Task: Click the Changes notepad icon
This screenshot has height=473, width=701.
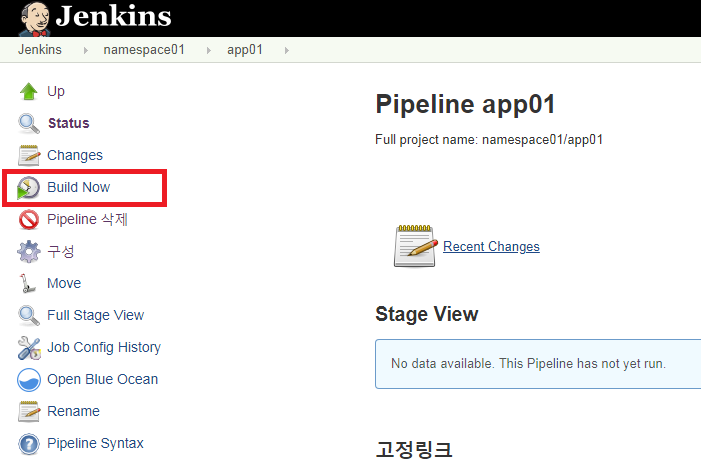Action: [29, 155]
